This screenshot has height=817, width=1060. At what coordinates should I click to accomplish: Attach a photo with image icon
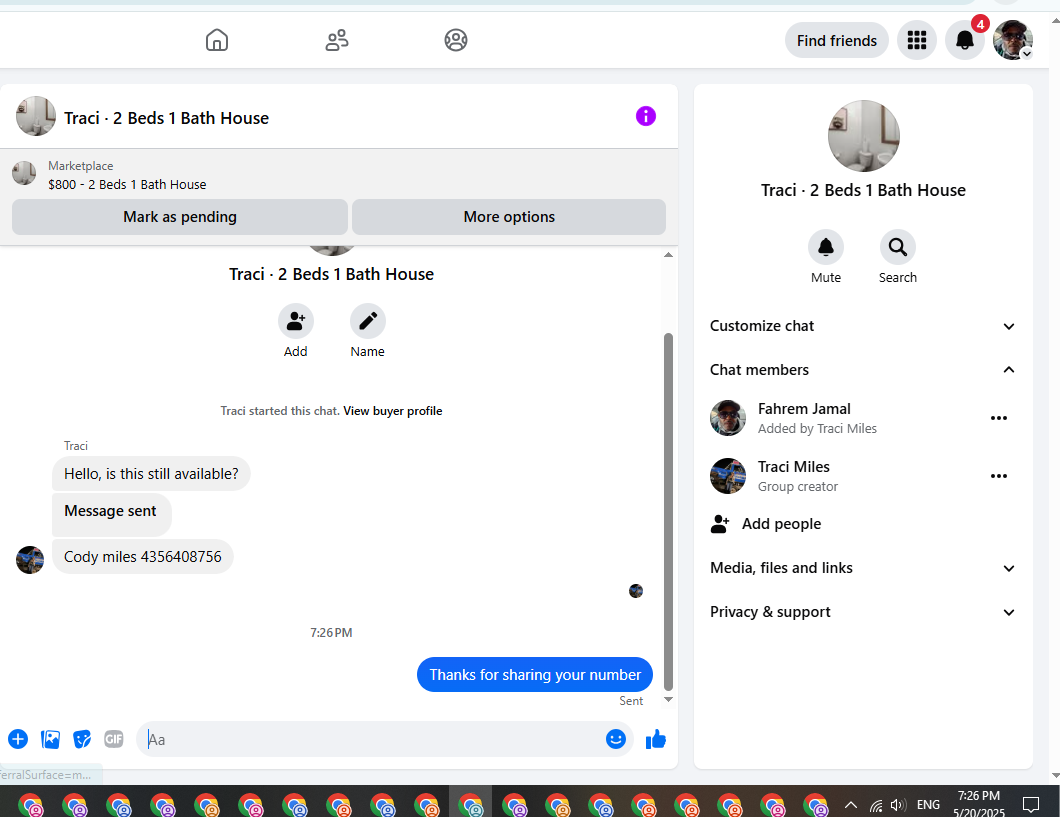pos(51,739)
